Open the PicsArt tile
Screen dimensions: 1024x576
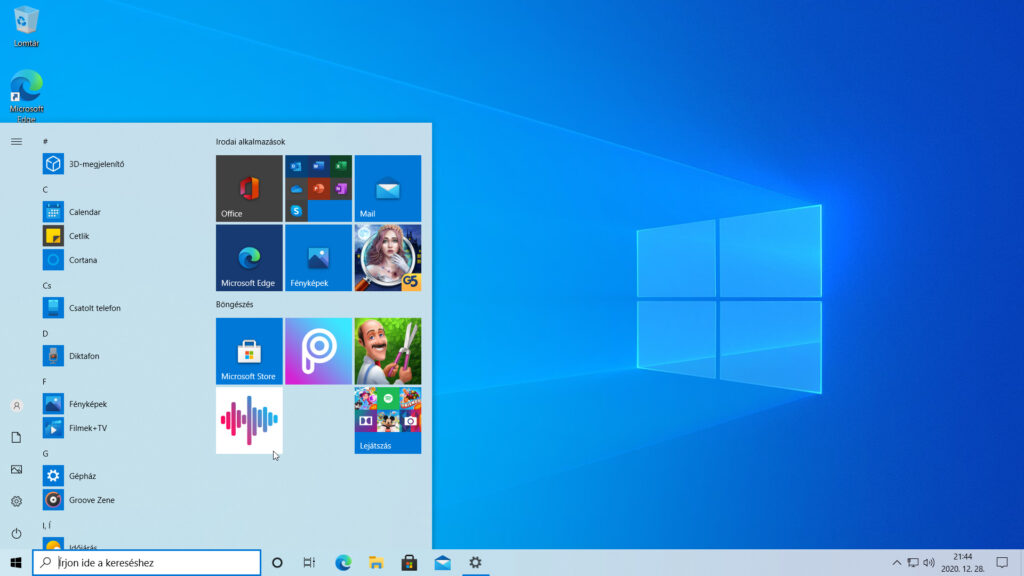[318, 351]
